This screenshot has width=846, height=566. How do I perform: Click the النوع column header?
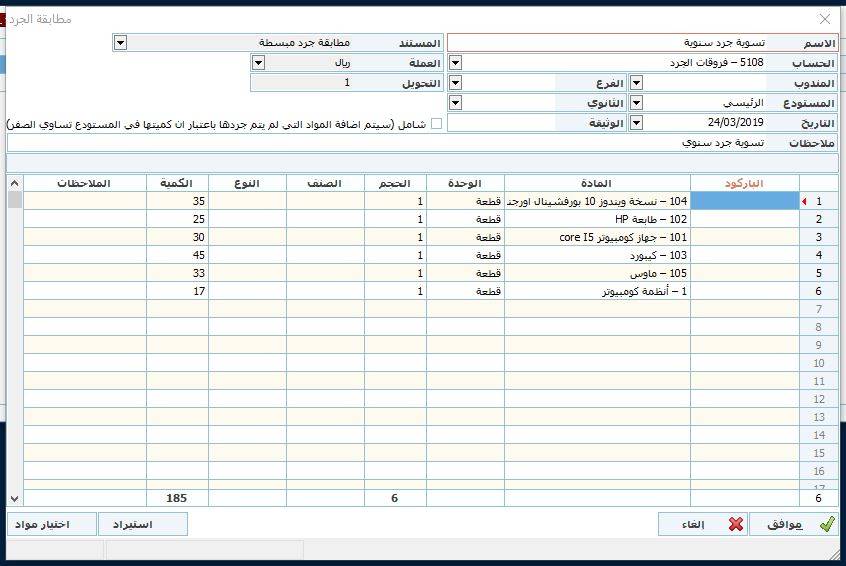click(x=247, y=183)
